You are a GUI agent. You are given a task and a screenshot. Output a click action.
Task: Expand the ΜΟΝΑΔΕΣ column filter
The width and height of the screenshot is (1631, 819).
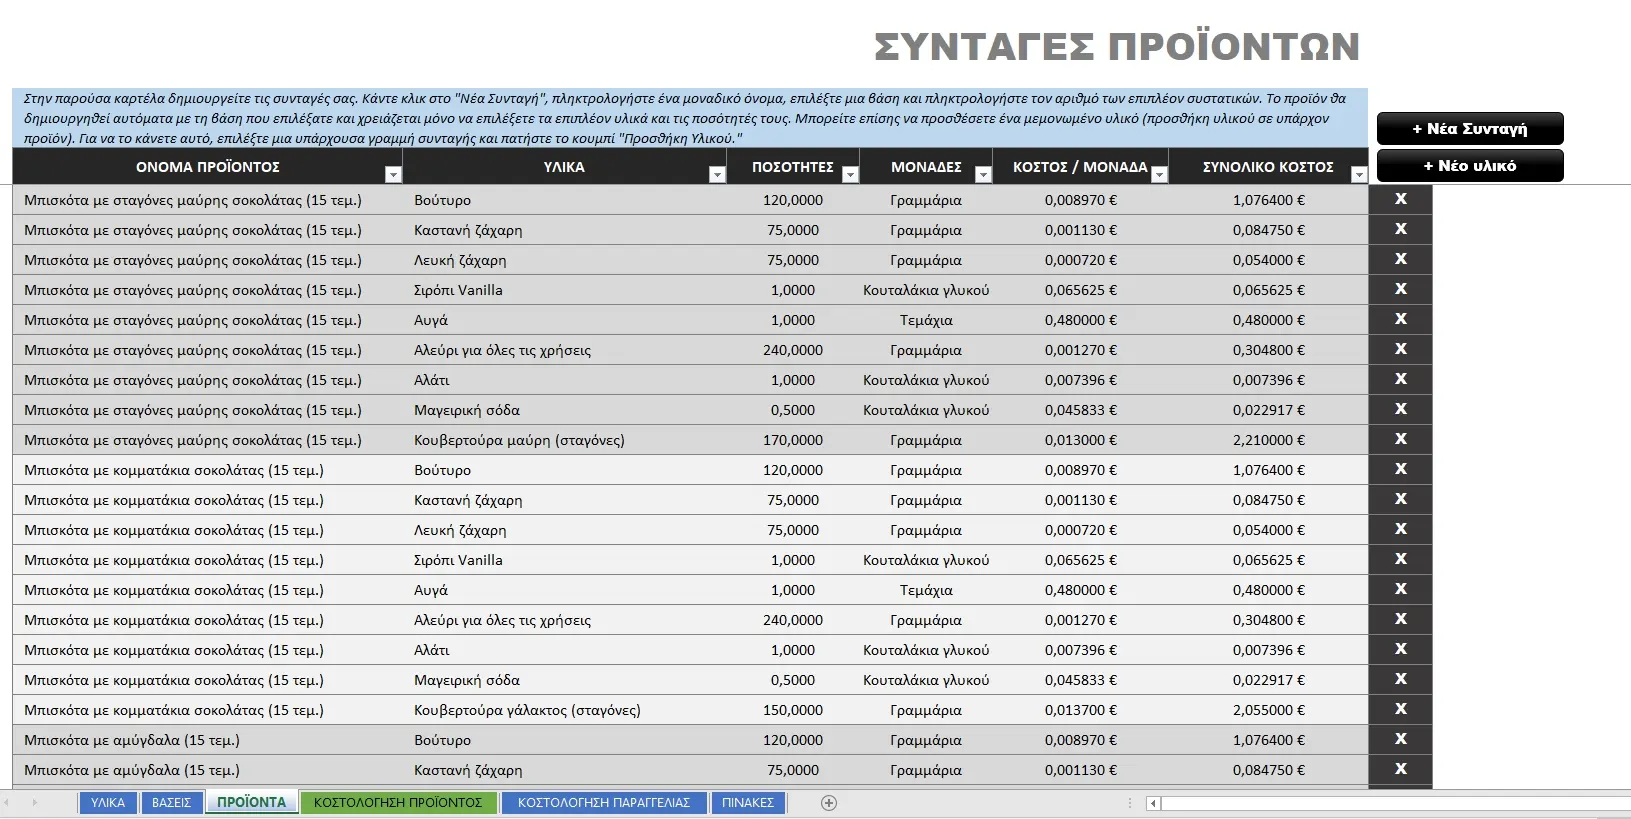coord(983,175)
